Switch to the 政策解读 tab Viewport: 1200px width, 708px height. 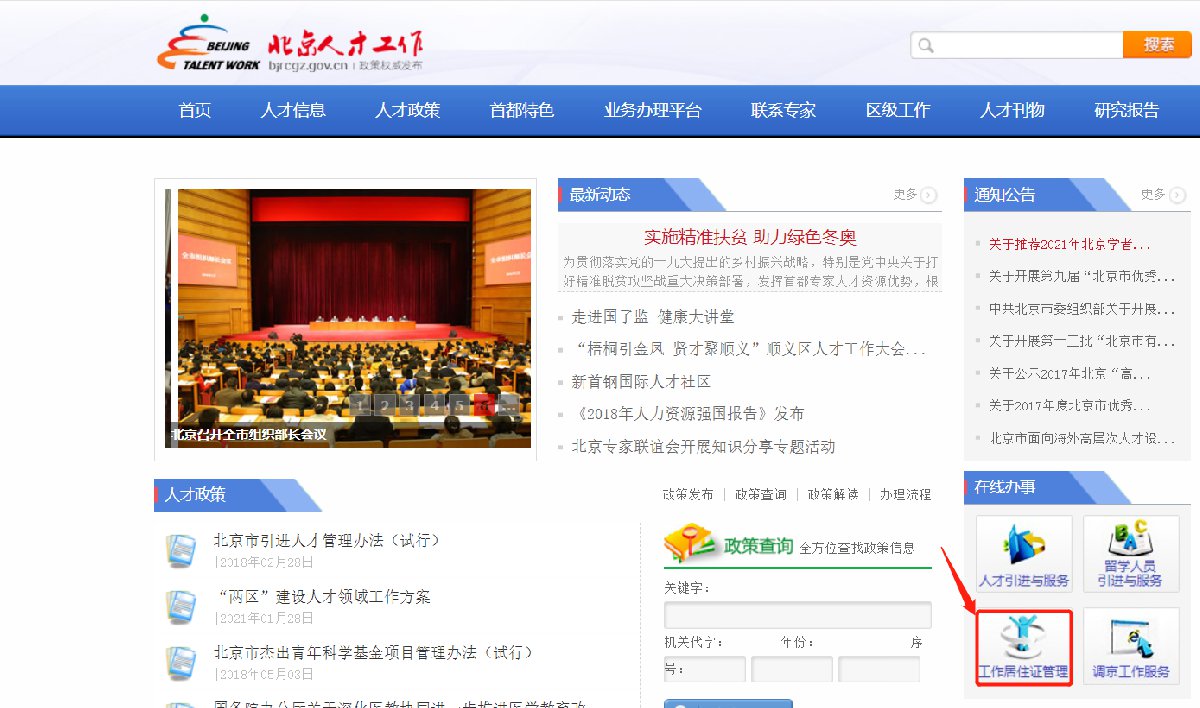834,494
